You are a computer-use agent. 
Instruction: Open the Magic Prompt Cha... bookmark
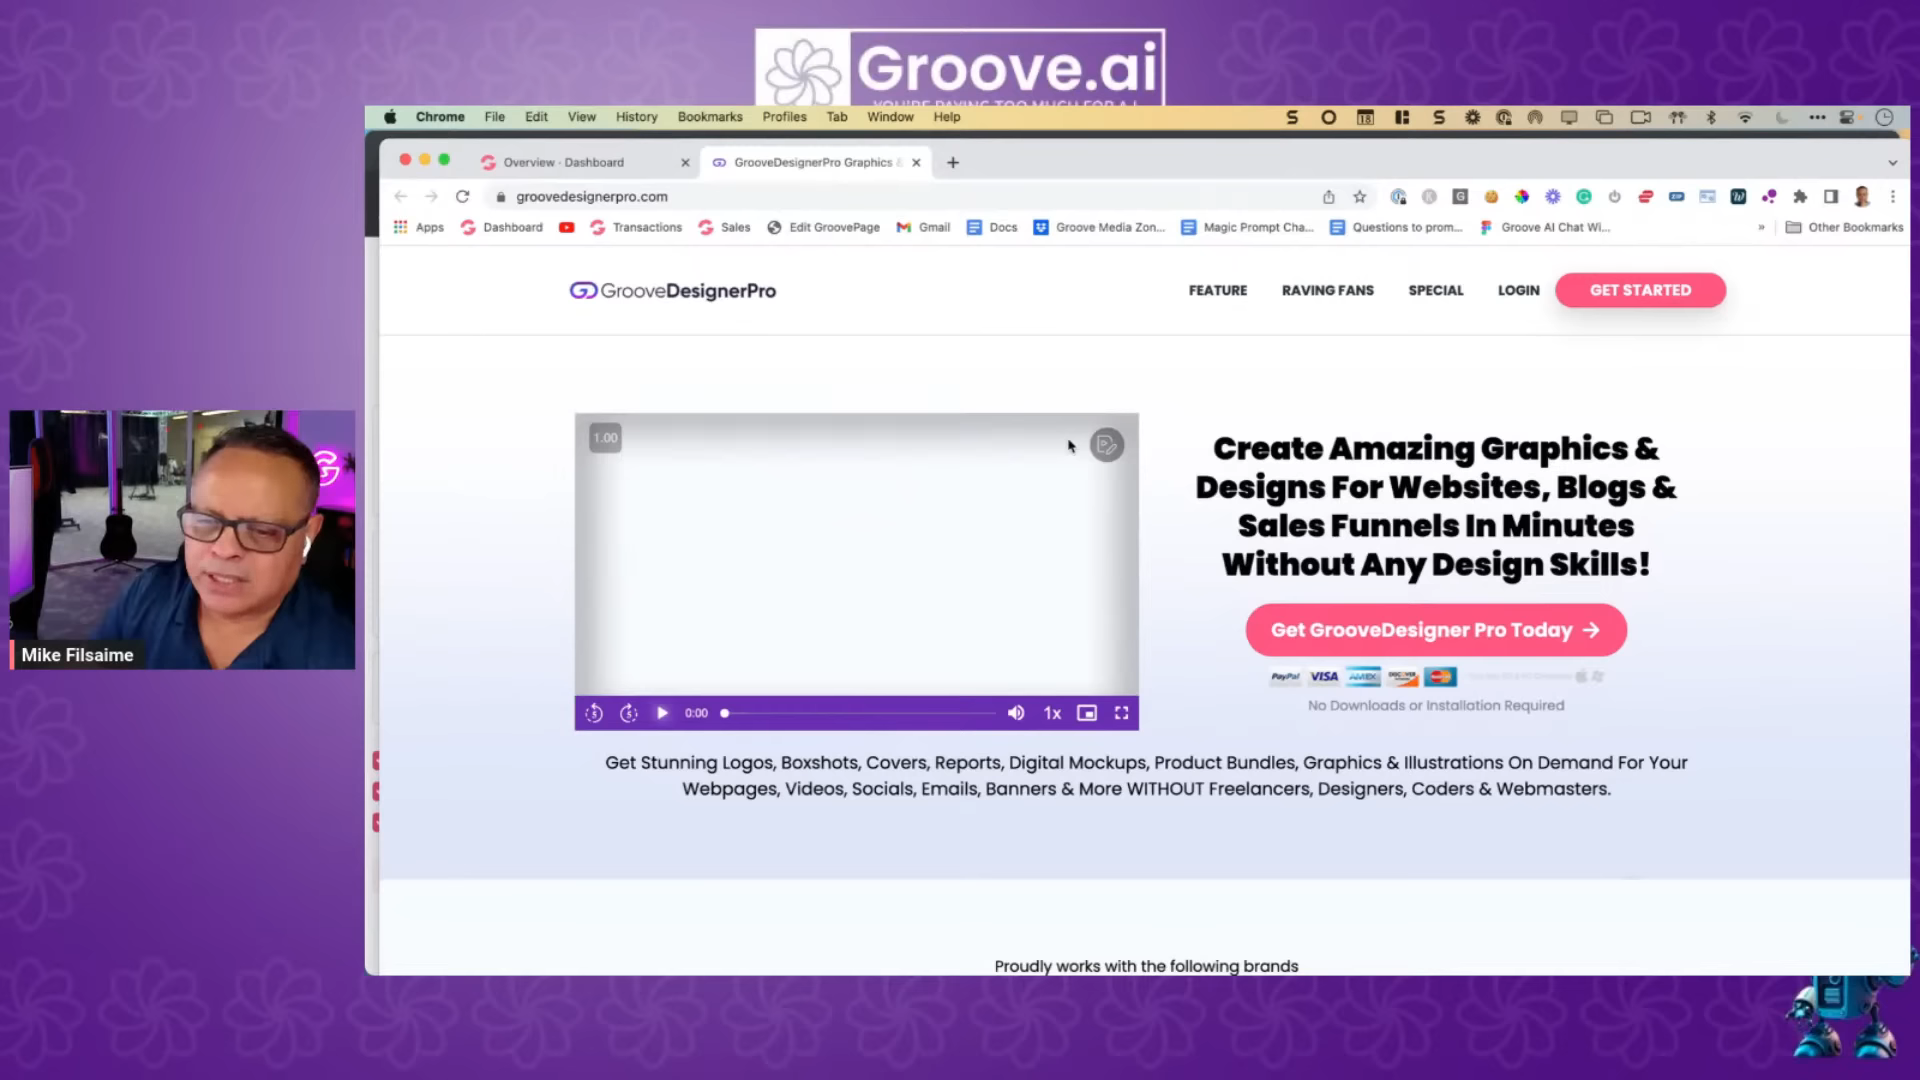tap(1247, 228)
